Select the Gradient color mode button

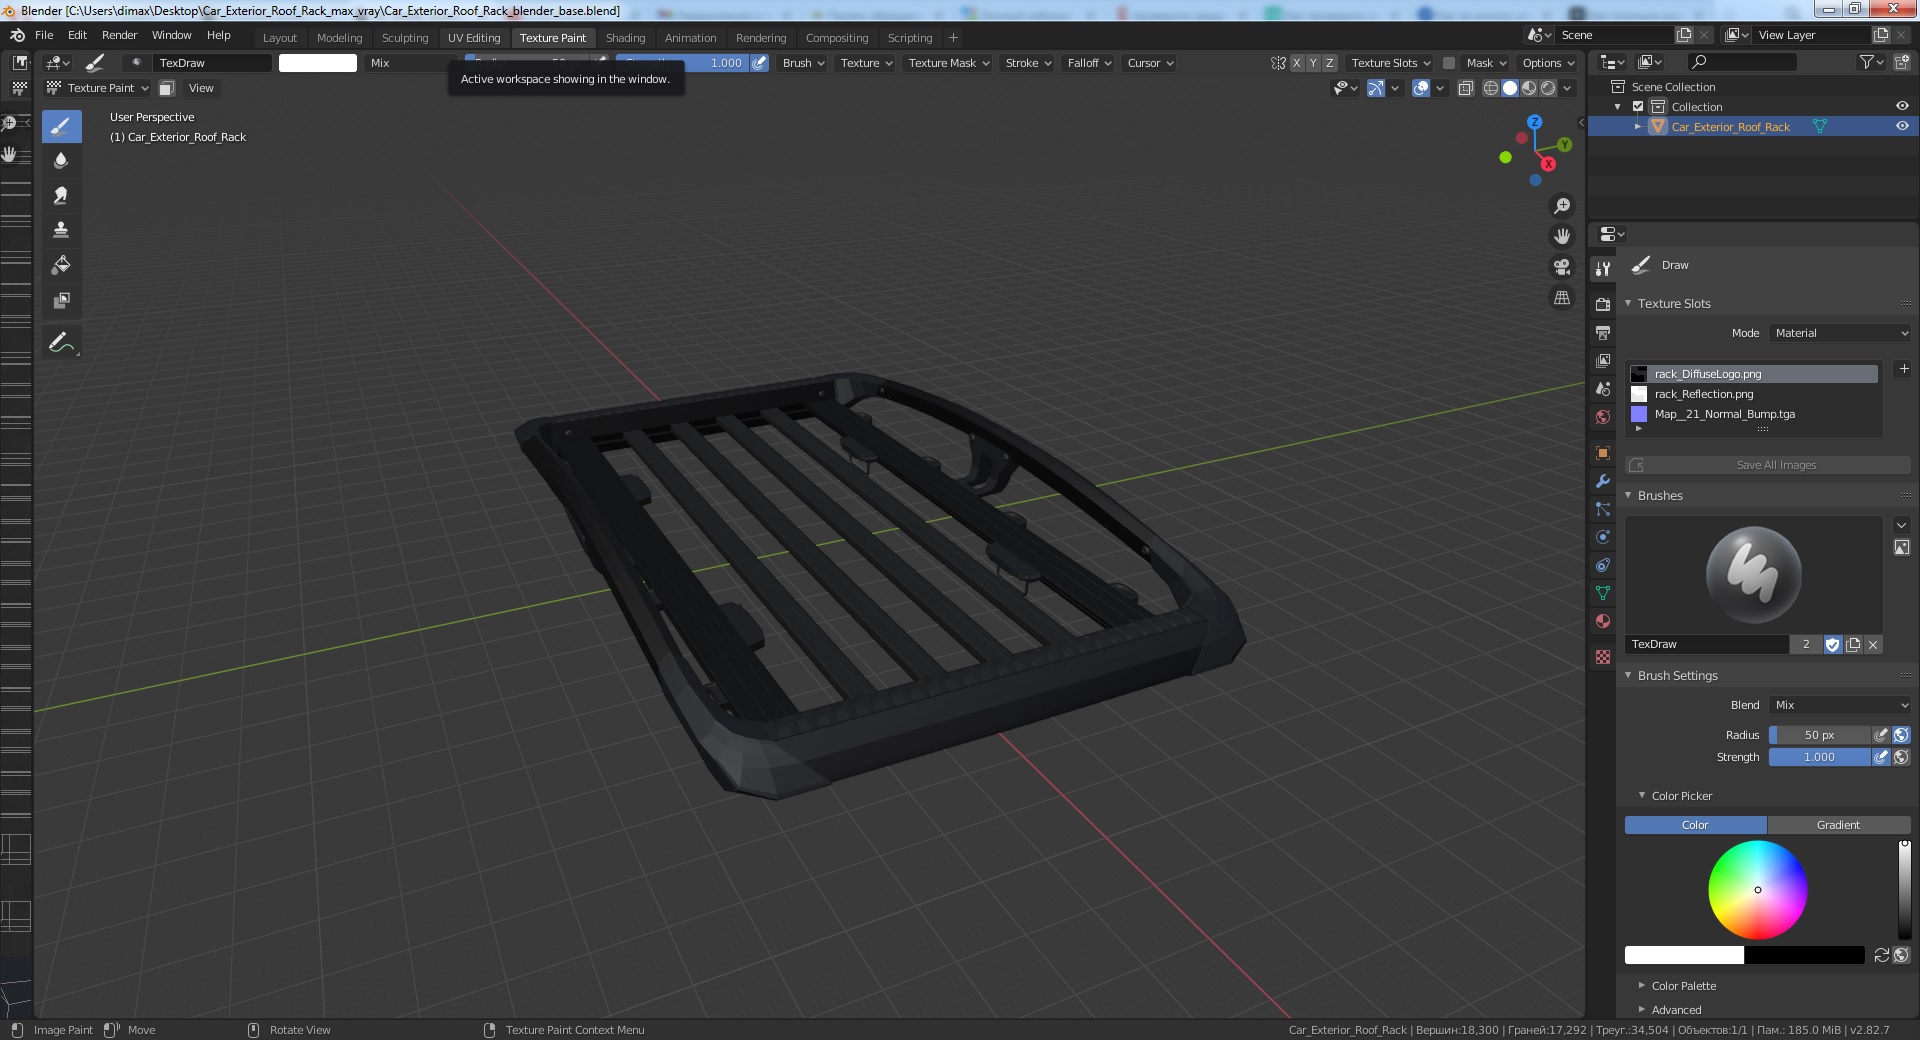(1838, 825)
